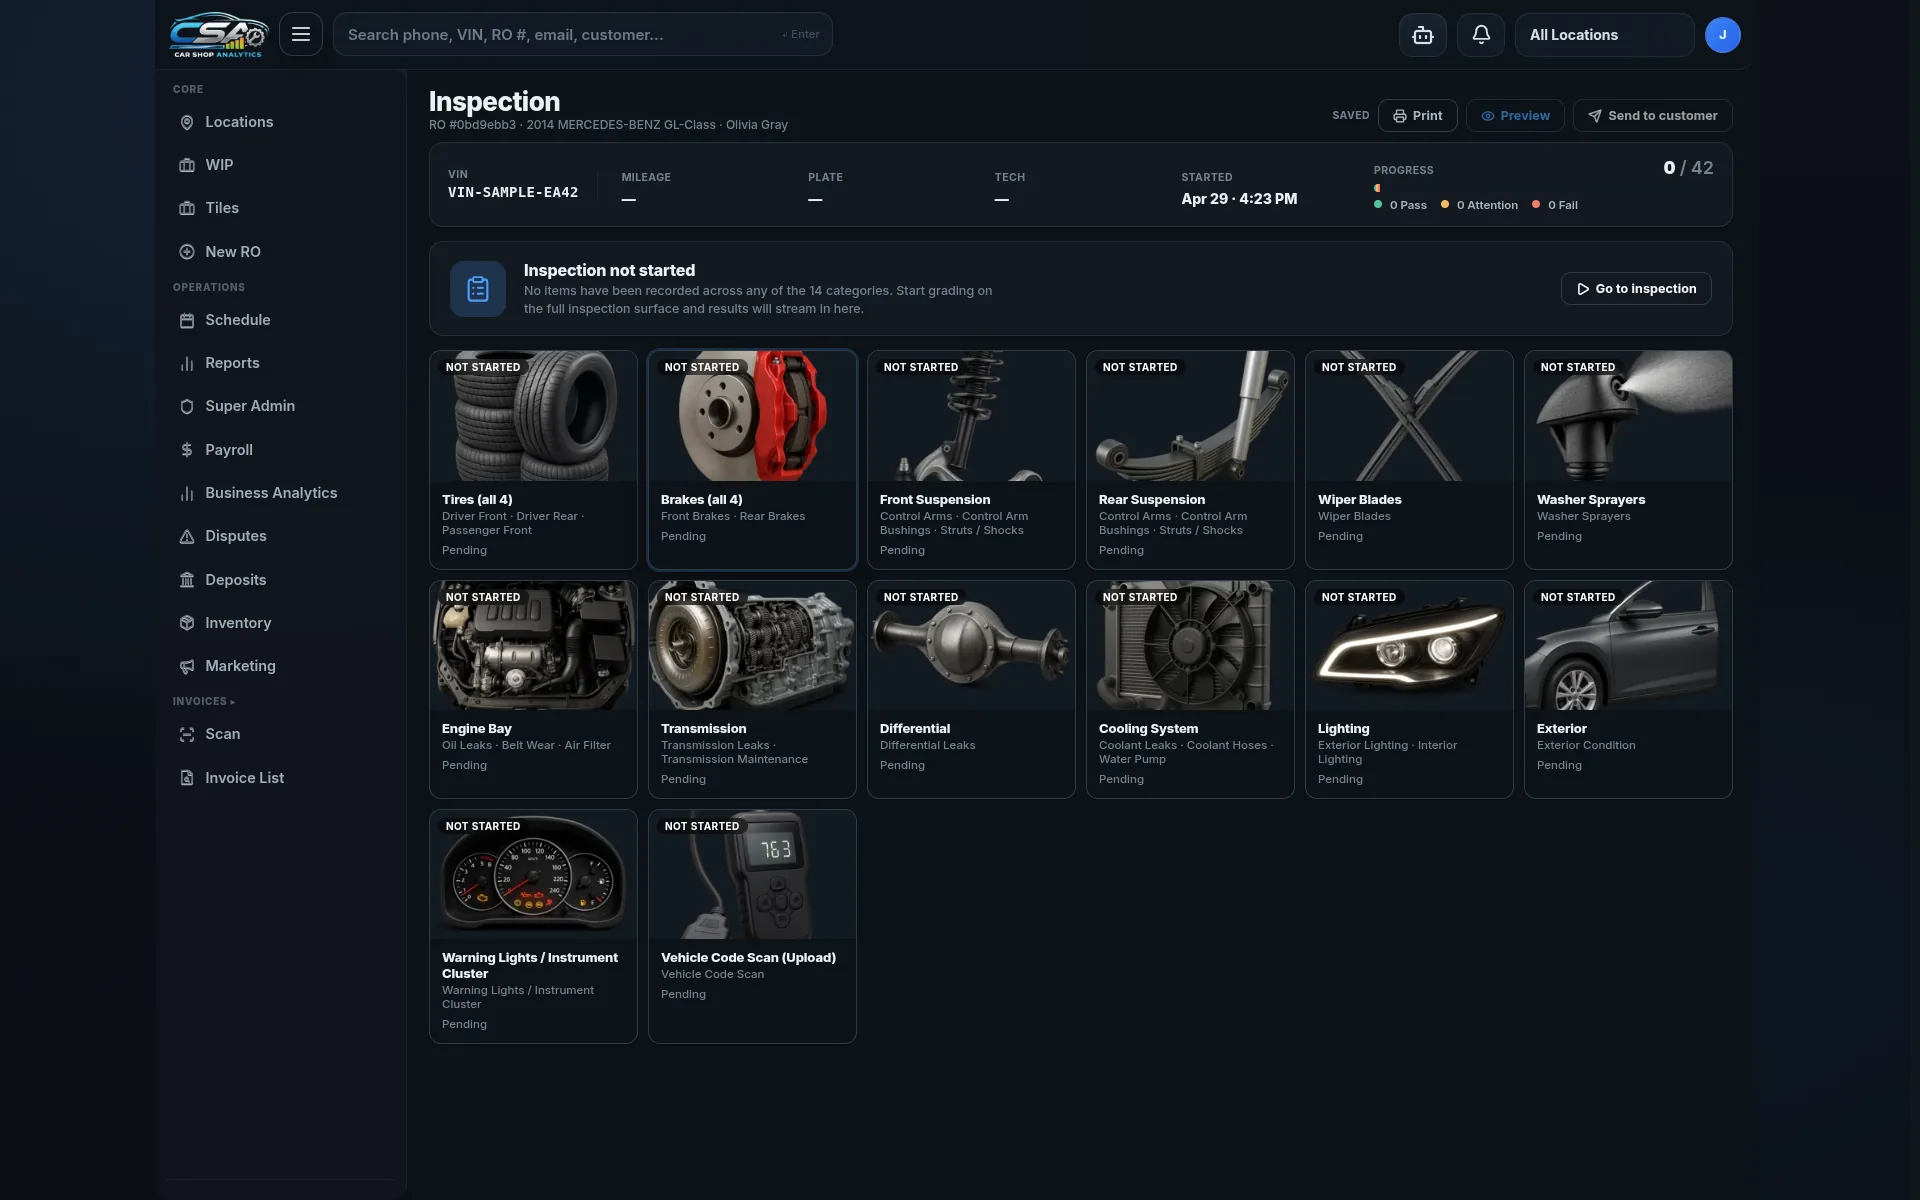Screen dimensions: 1920x1200
Task: Click Send to customer button
Action: (x=1652, y=116)
